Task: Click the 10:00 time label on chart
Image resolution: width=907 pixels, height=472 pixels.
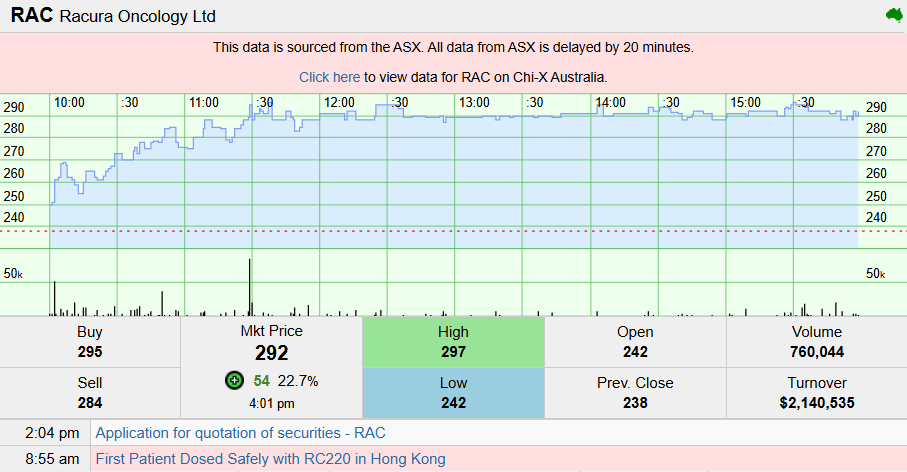Action: click(69, 102)
